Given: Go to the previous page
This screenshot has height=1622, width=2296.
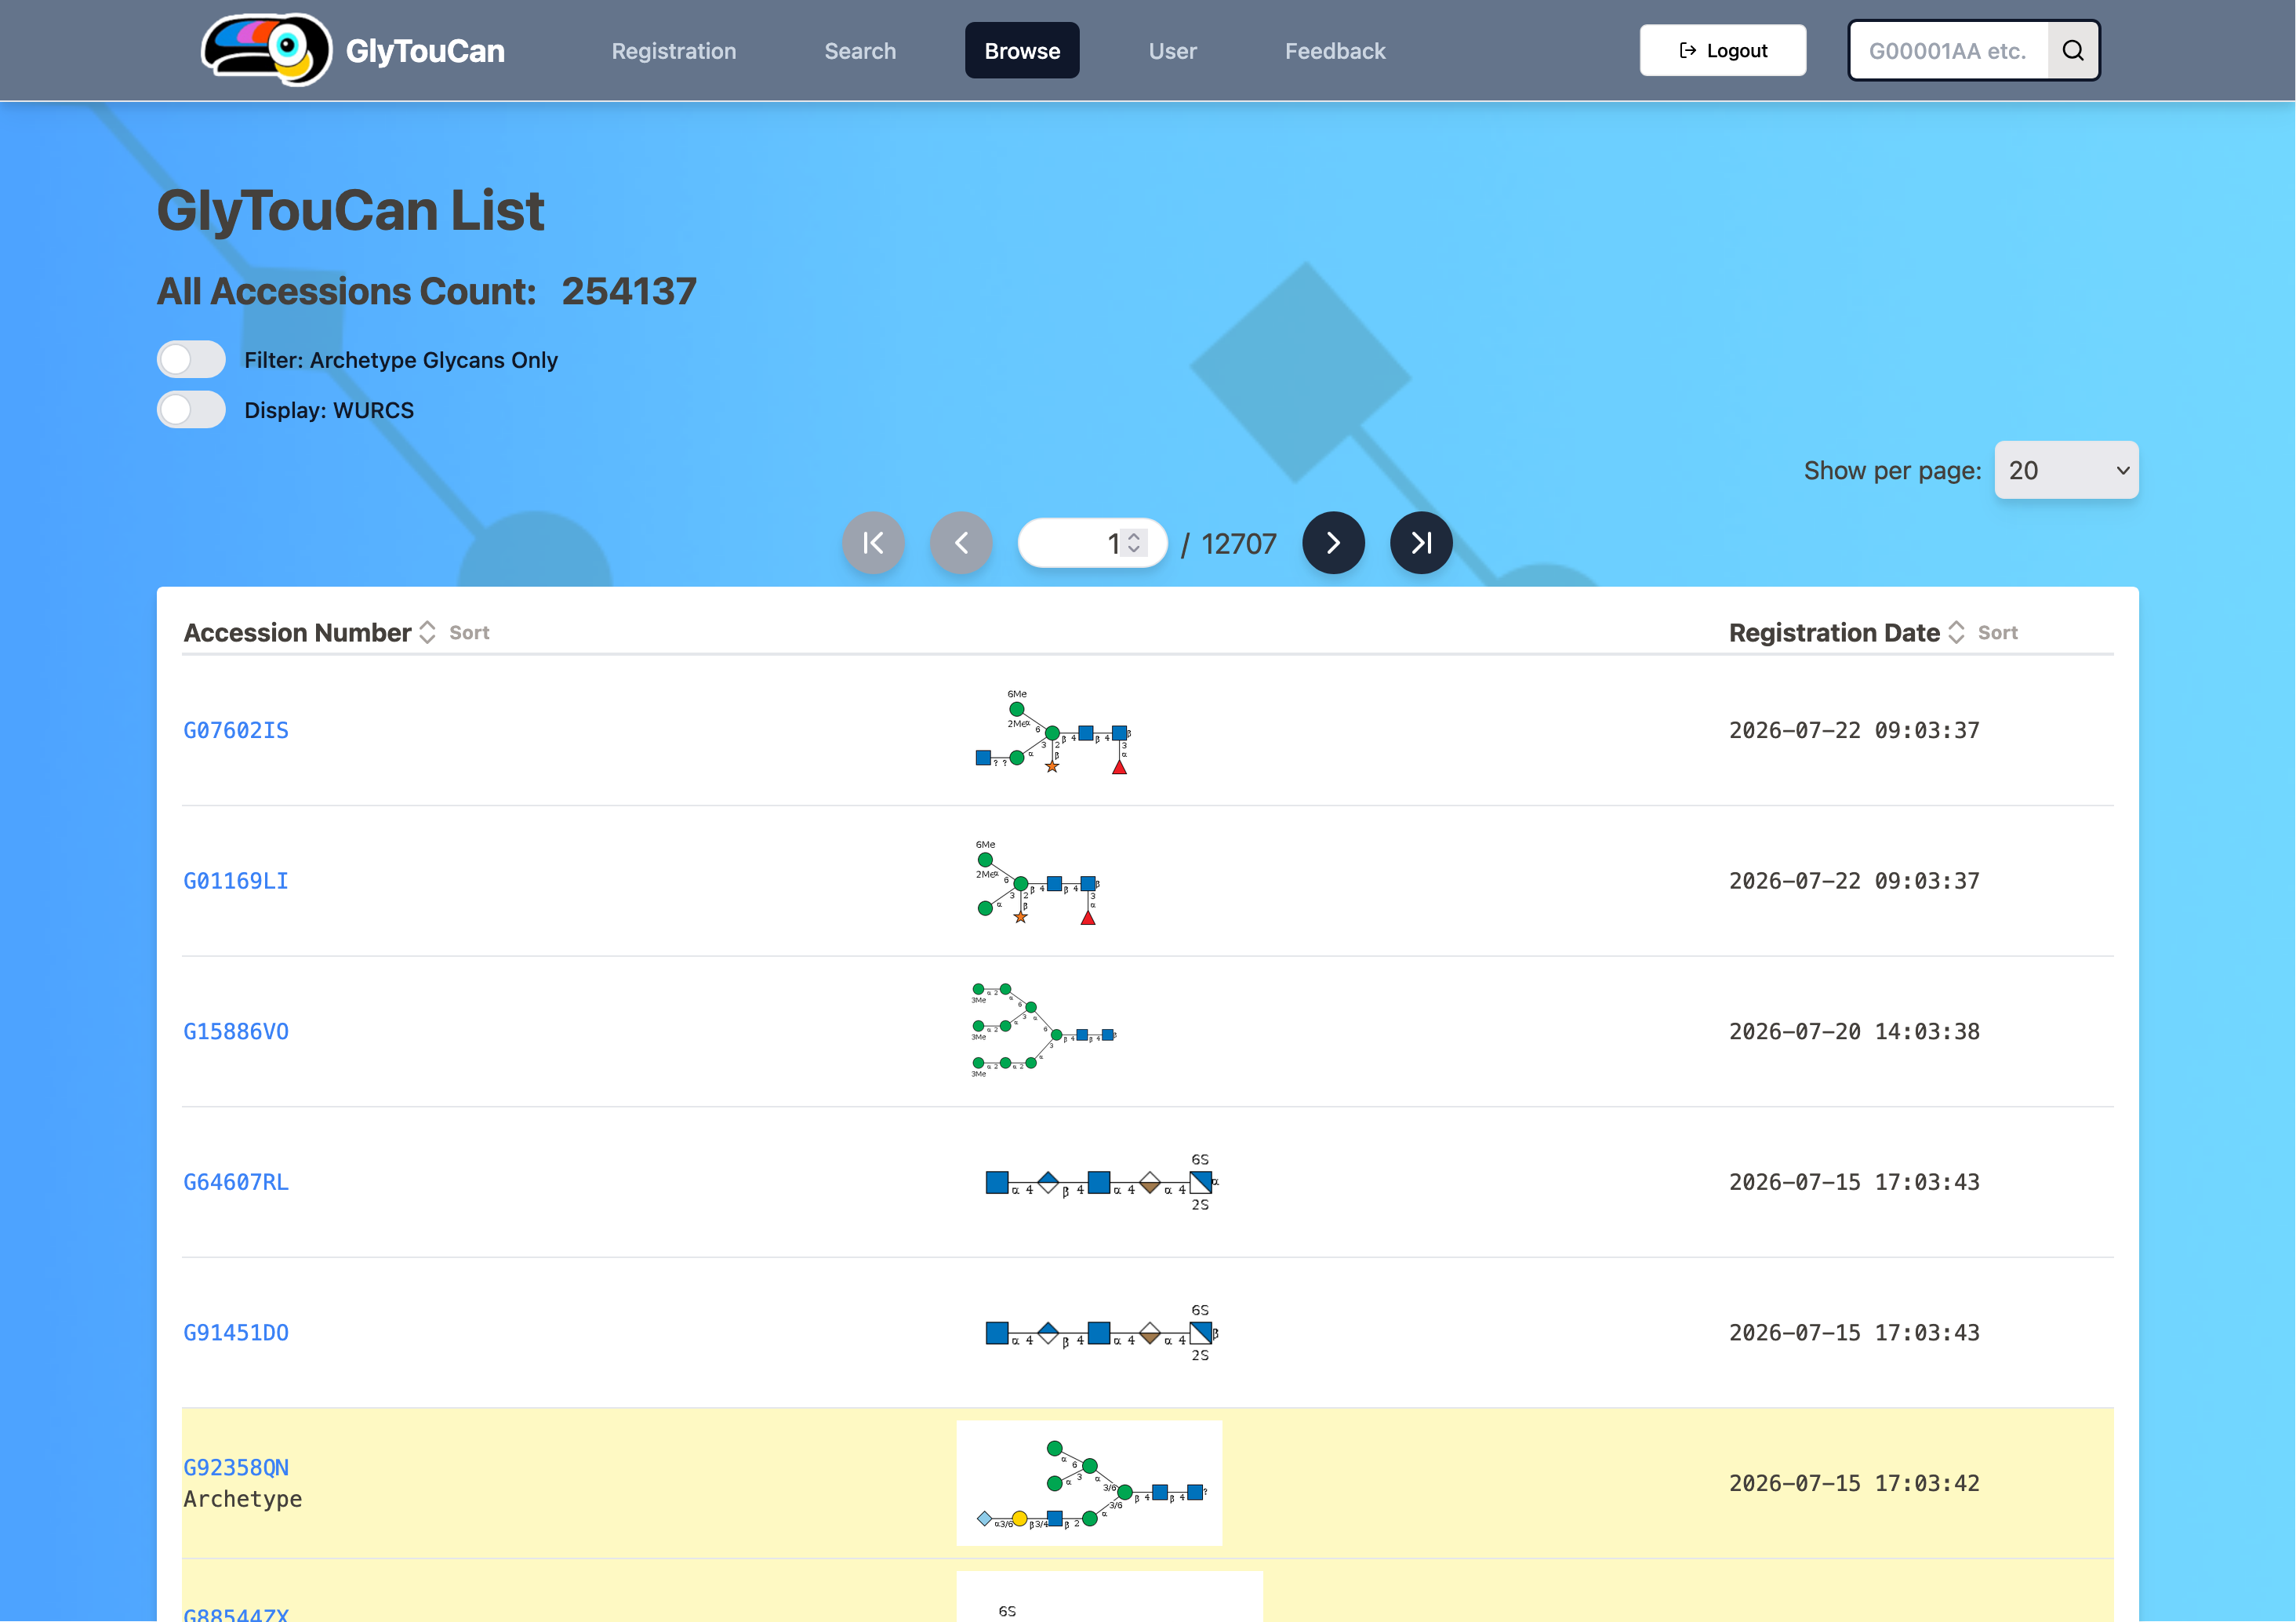Looking at the screenshot, I should 961,543.
